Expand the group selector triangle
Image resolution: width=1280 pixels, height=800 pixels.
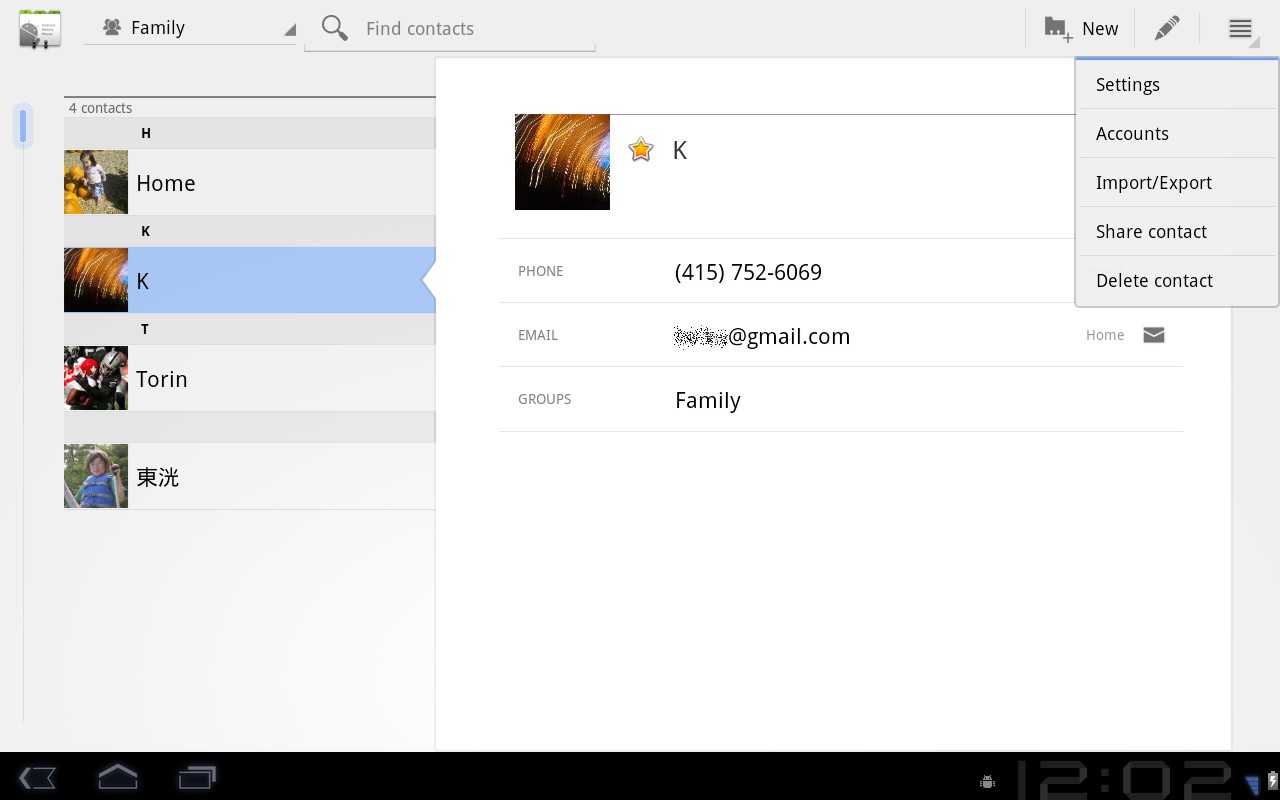click(289, 31)
